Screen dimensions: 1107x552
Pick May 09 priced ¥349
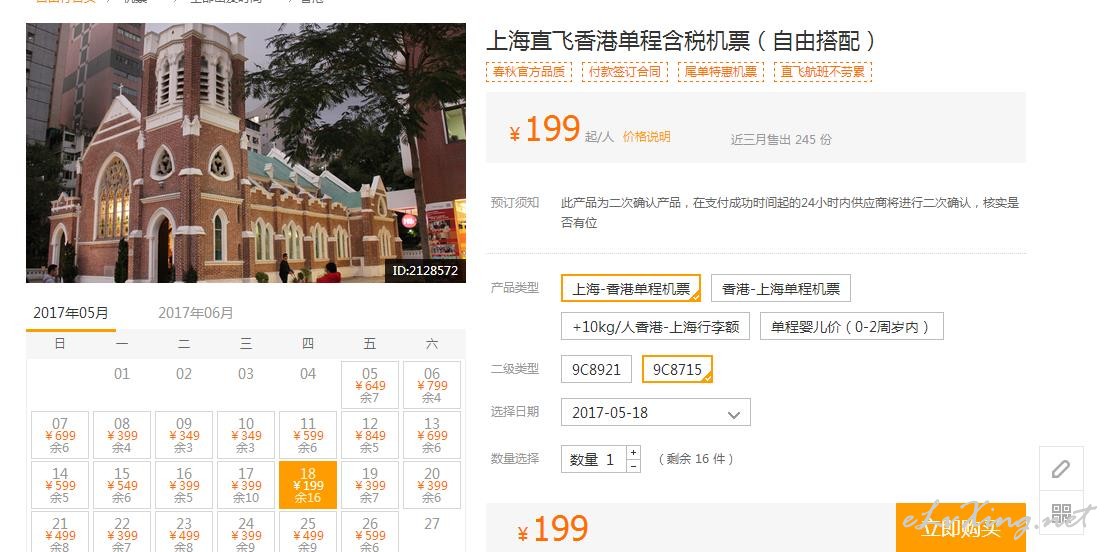click(184, 435)
